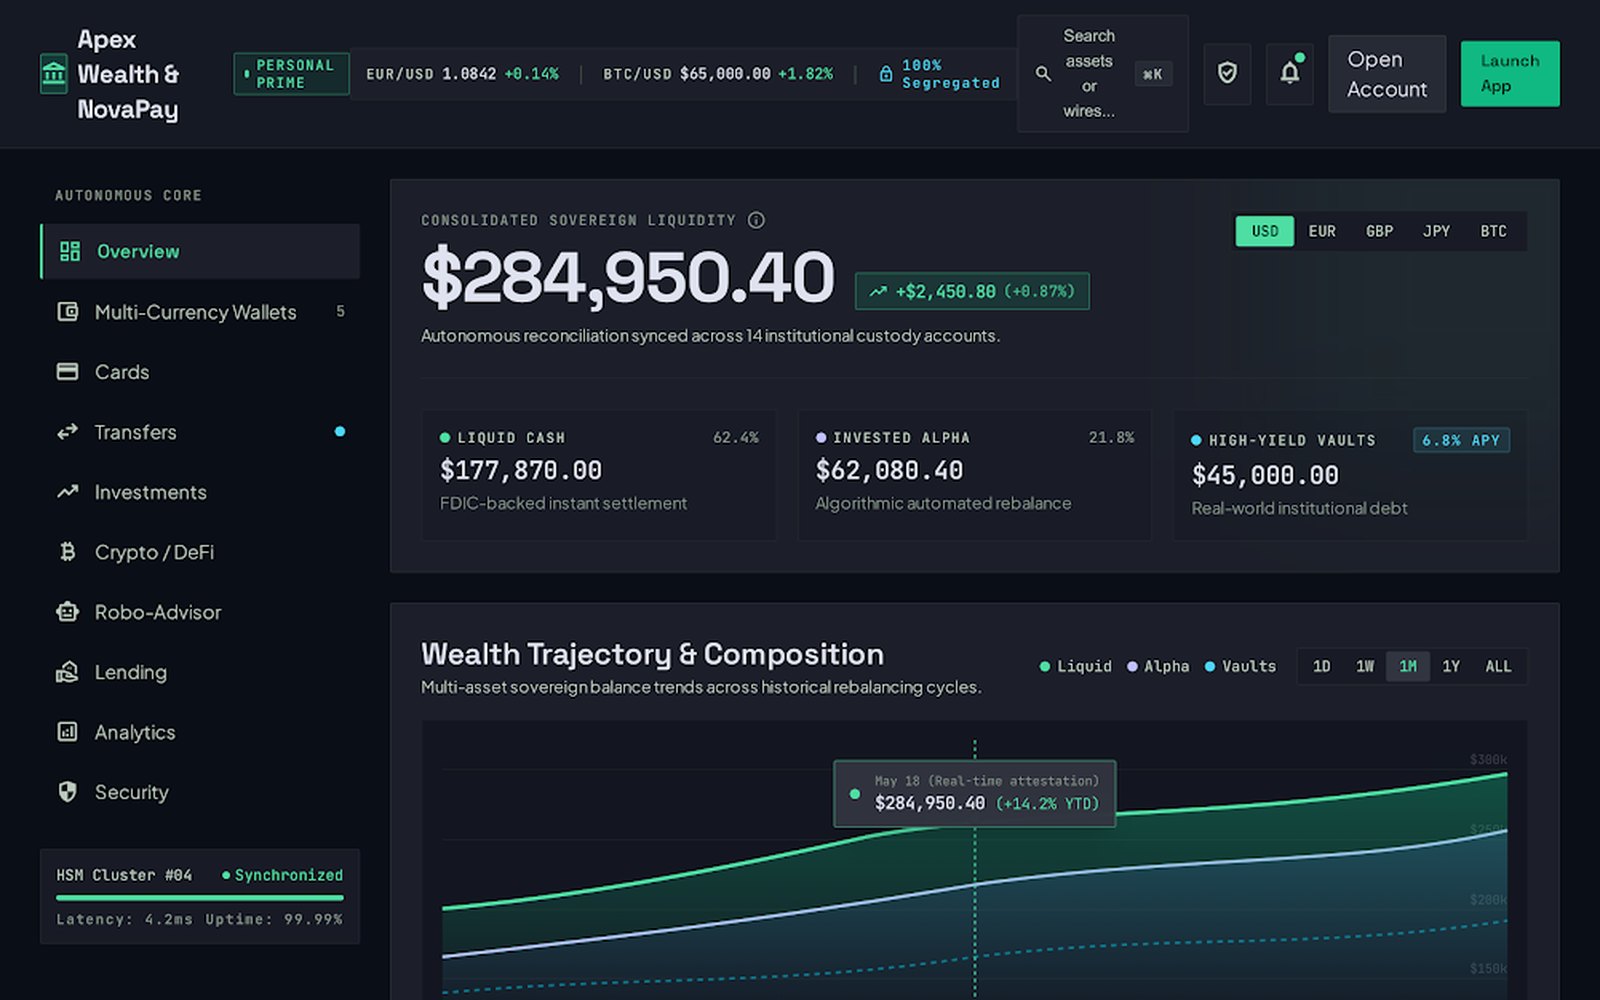Click the Transfers arrows icon
Viewport: 1600px width, 1000px height.
[67, 432]
